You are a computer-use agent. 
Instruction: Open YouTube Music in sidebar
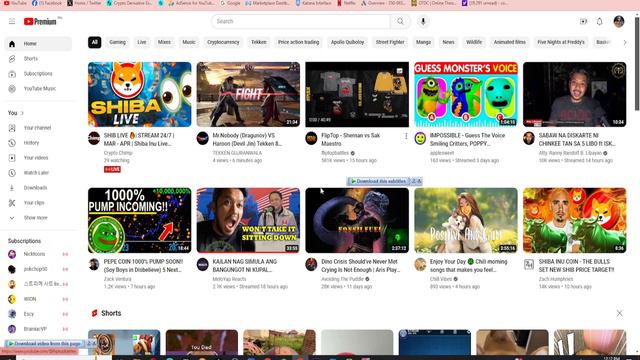click(x=38, y=89)
